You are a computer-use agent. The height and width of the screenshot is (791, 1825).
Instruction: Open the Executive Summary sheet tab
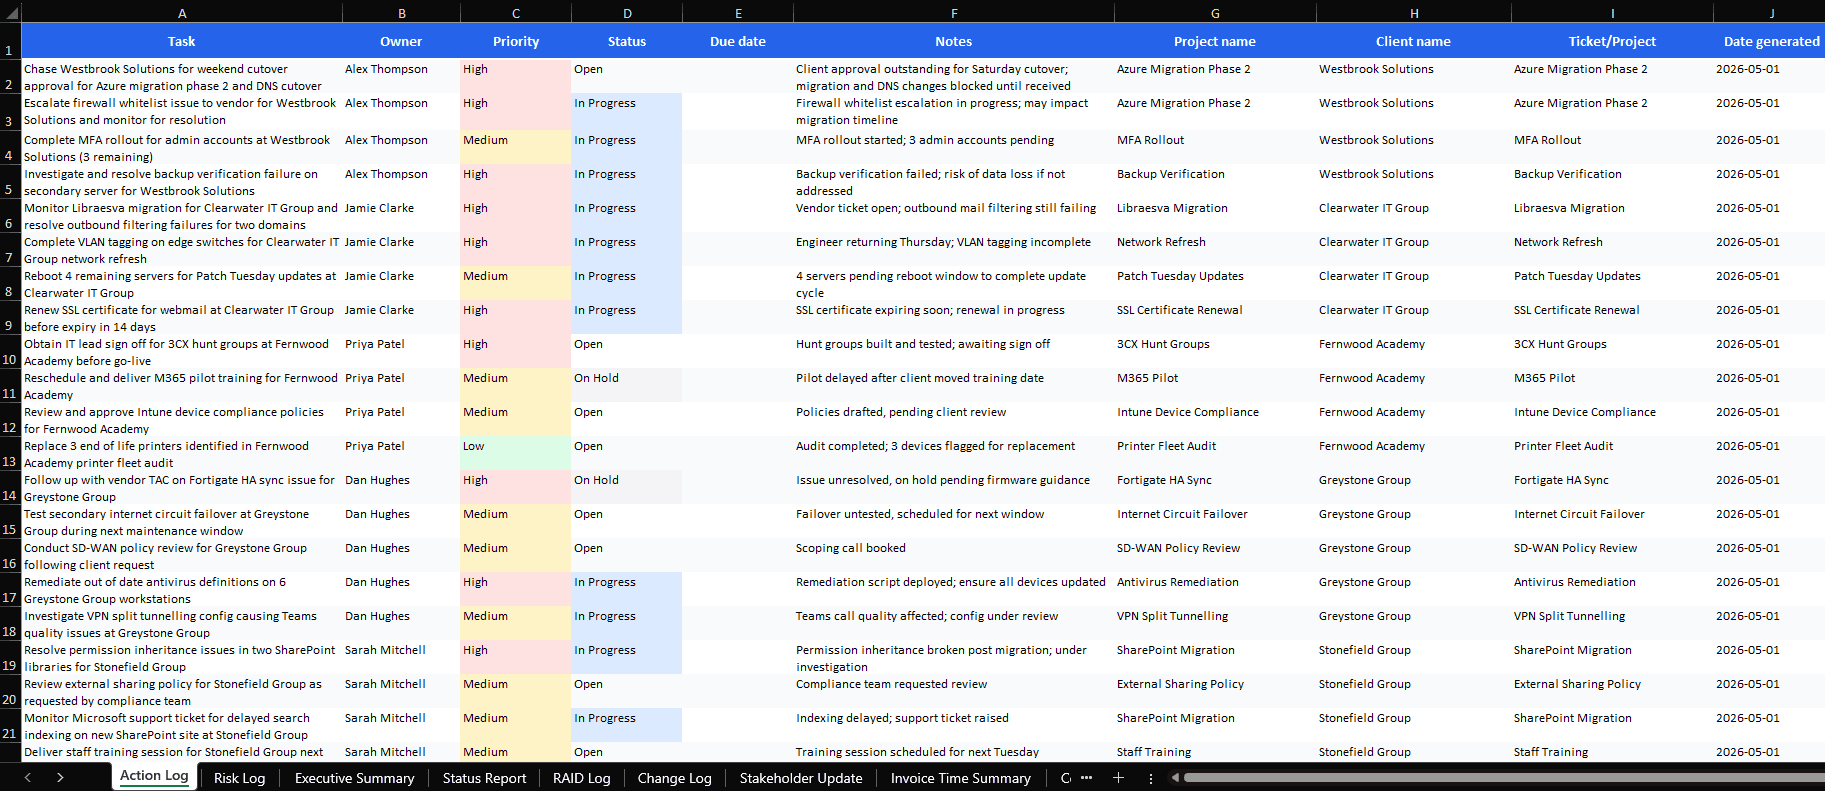(354, 778)
